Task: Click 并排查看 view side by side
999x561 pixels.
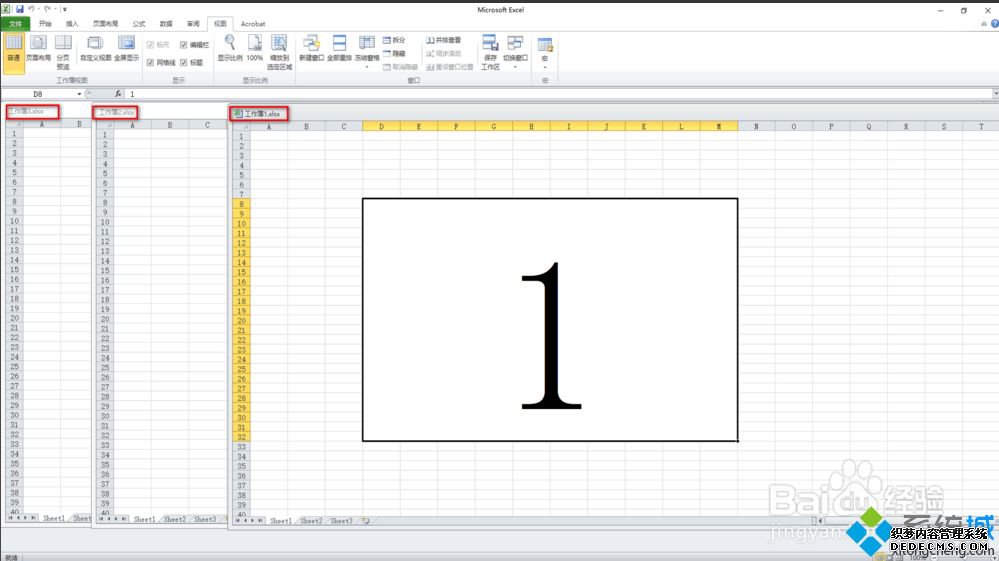Action: coord(443,40)
